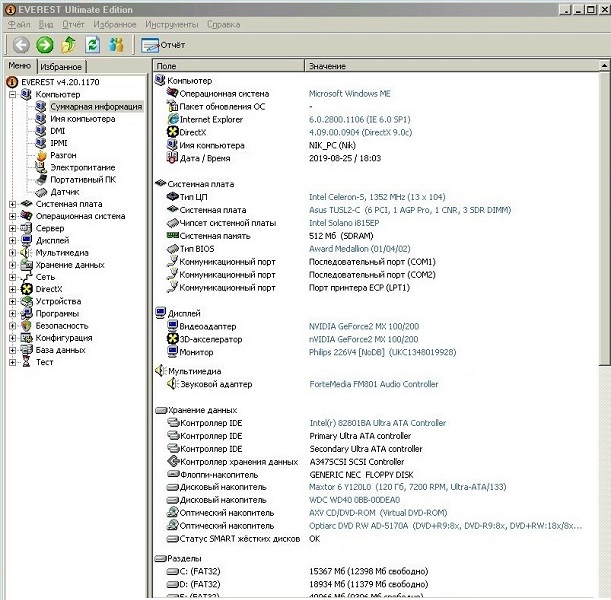Click the scrollbar up arrow
The width and height of the screenshot is (611, 600).
tap(604, 65)
